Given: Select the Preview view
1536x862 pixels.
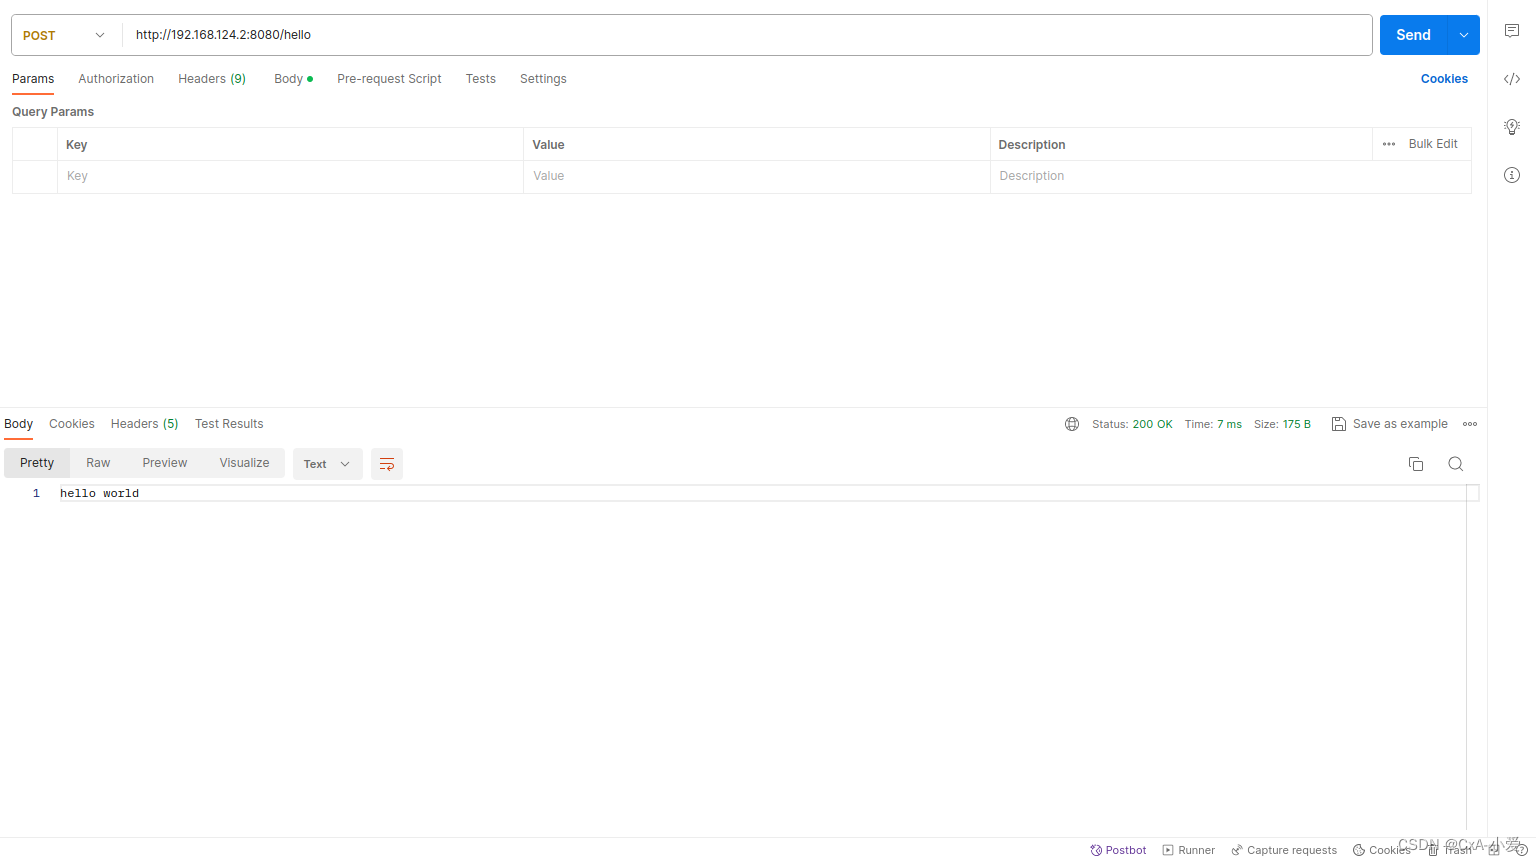Looking at the screenshot, I should click(x=165, y=463).
